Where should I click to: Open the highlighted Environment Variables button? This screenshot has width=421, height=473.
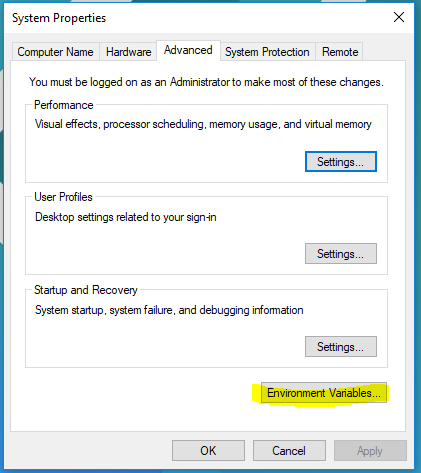(324, 393)
